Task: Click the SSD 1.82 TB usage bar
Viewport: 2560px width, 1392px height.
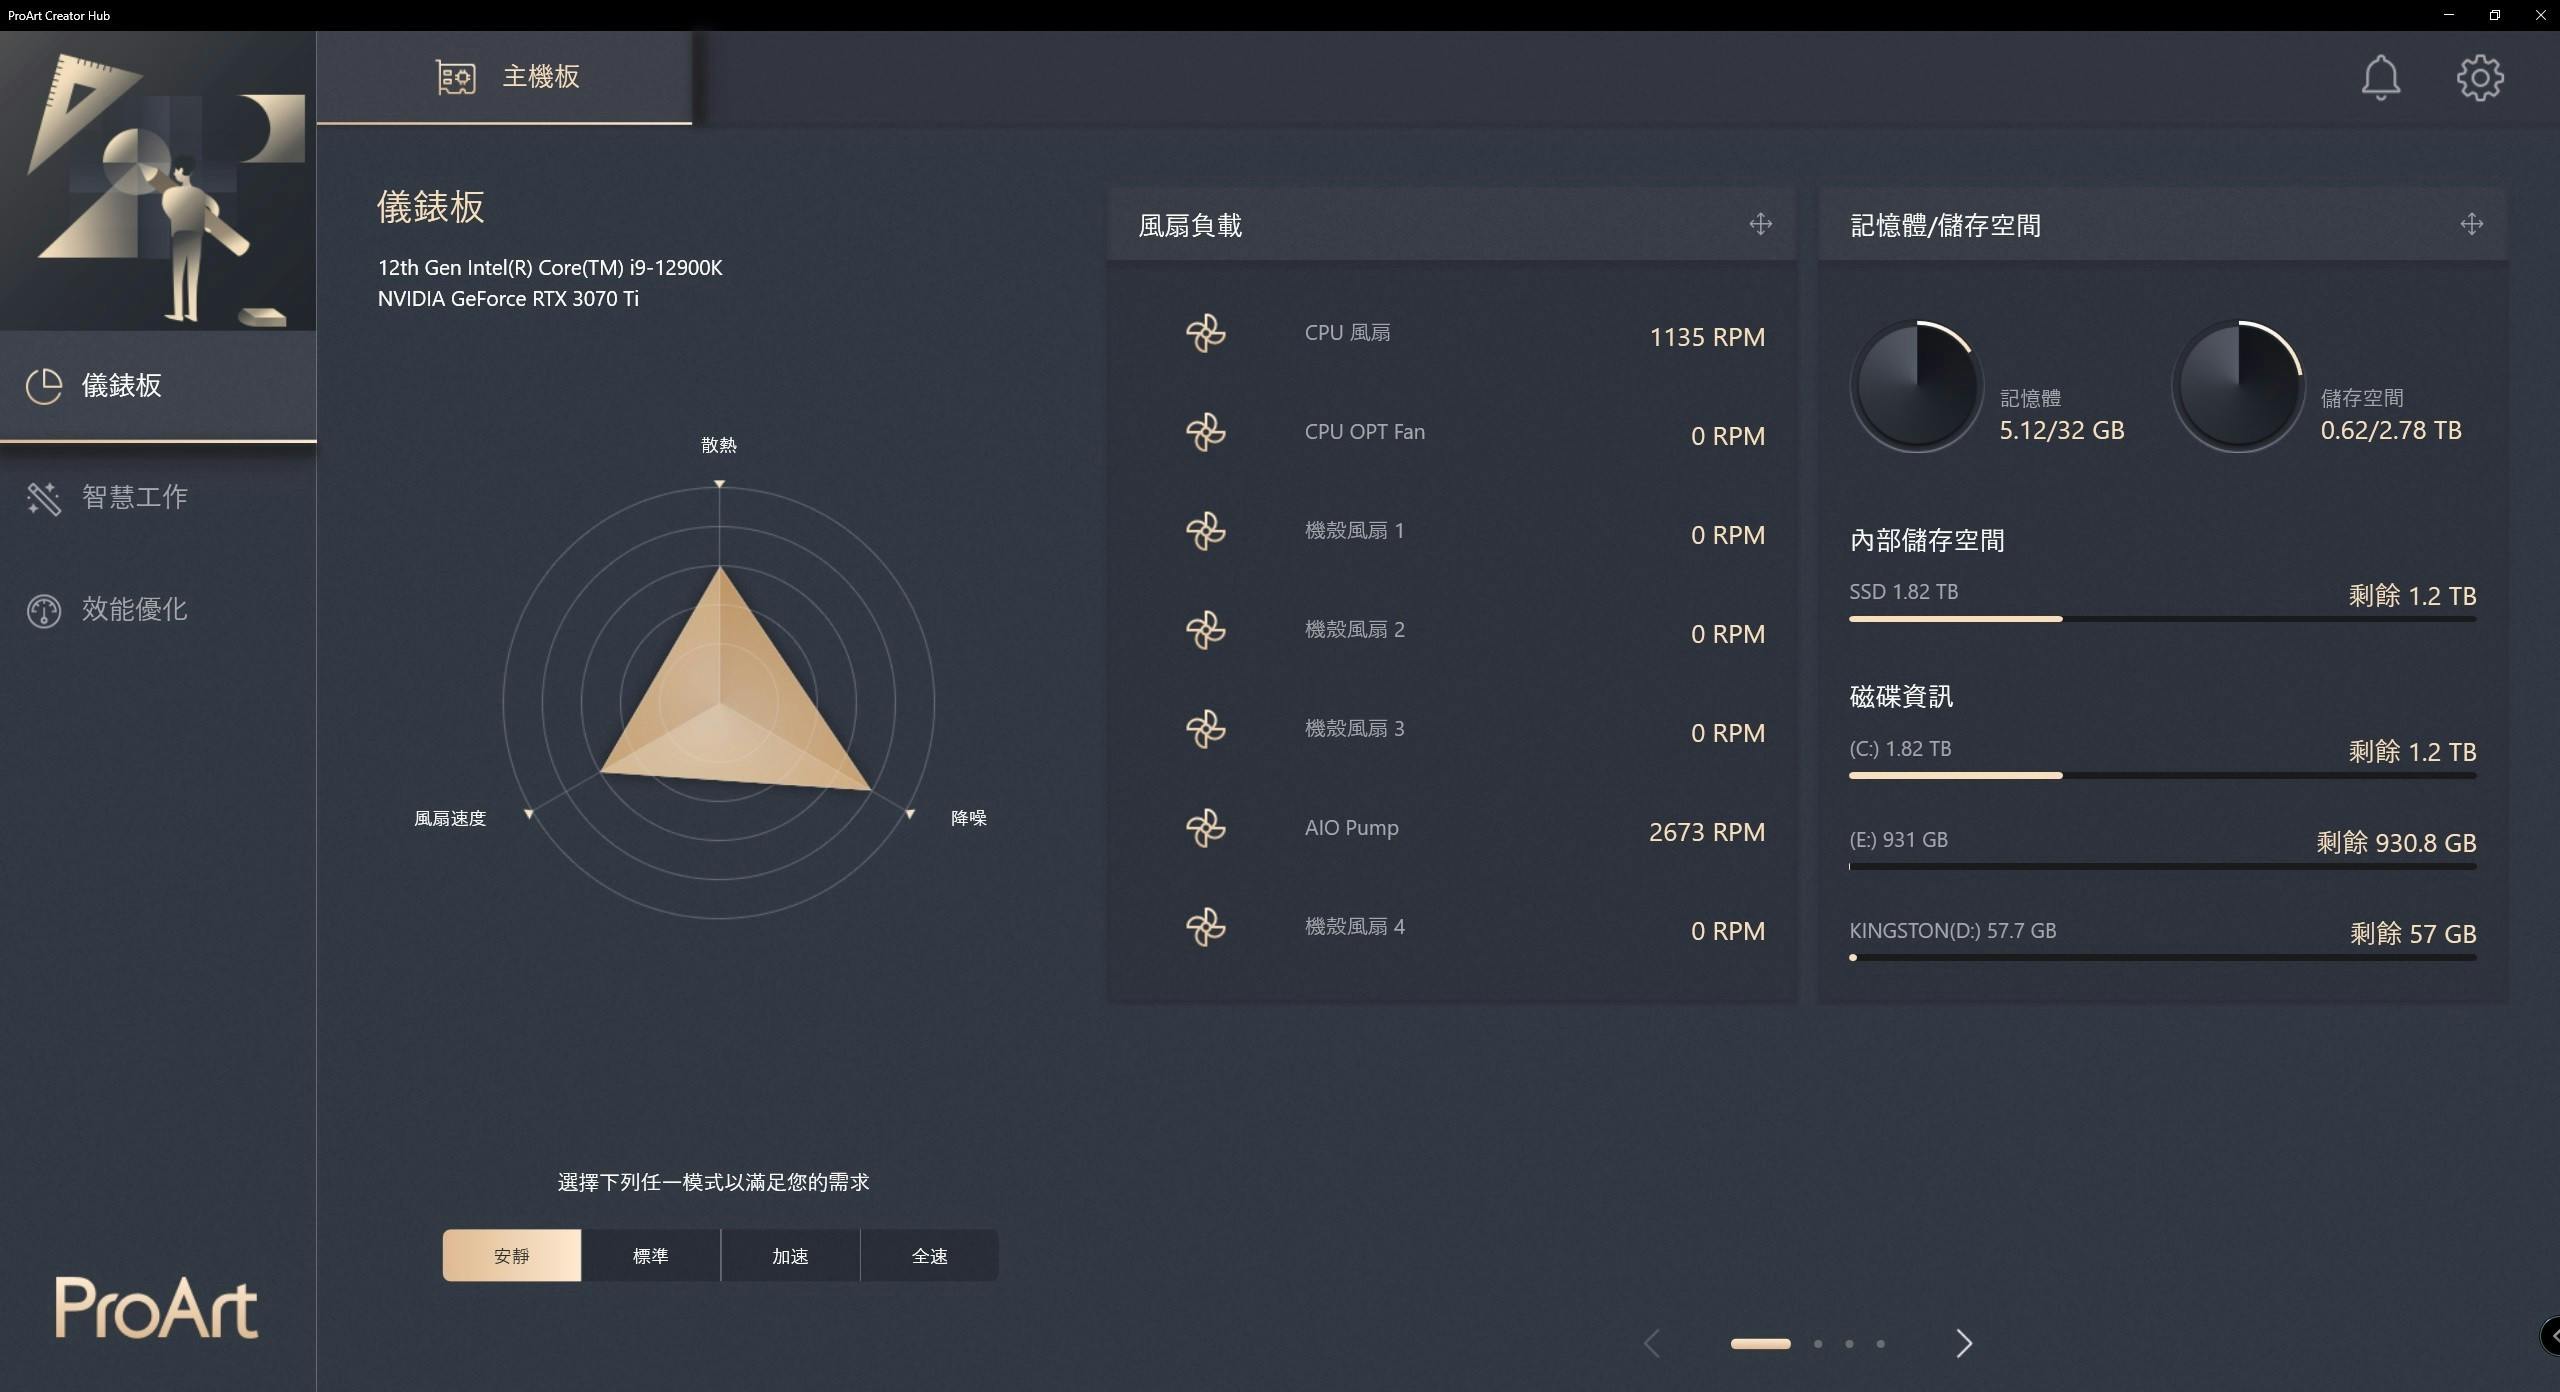Action: coord(2162,619)
